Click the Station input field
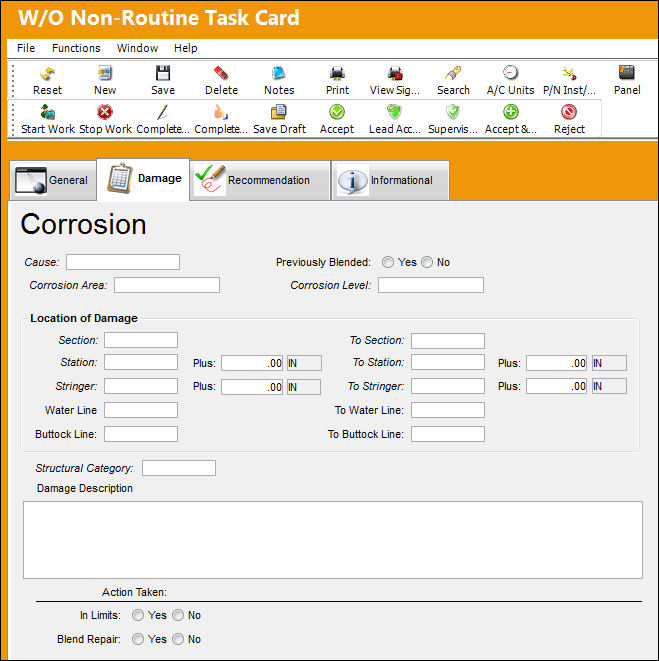 [141, 362]
